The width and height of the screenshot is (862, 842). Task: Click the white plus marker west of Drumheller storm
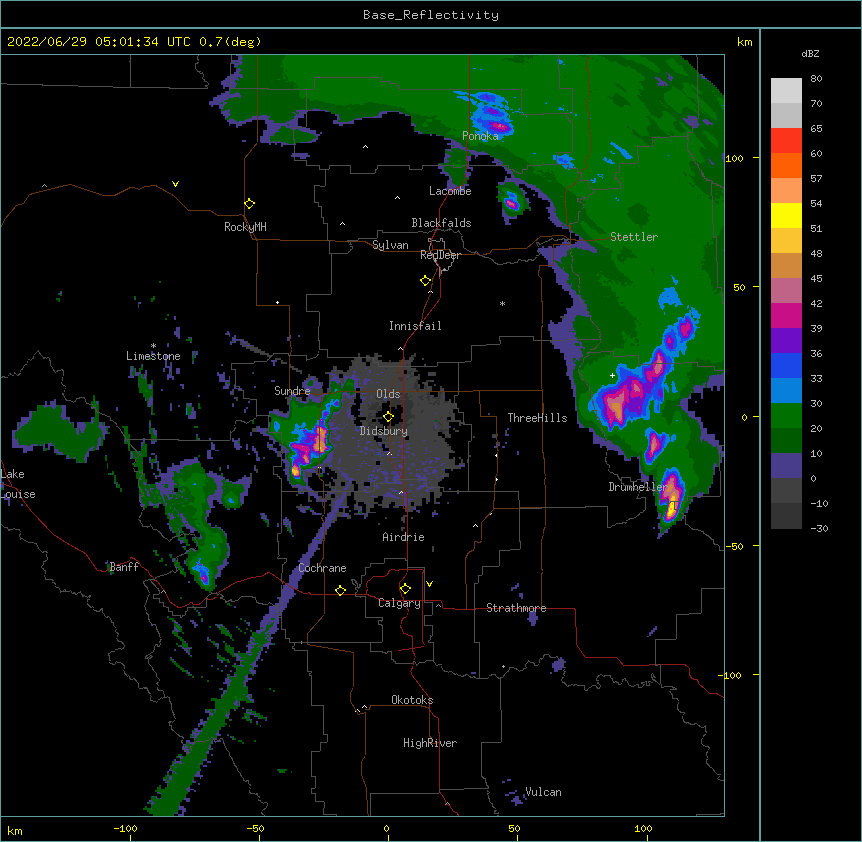[612, 375]
